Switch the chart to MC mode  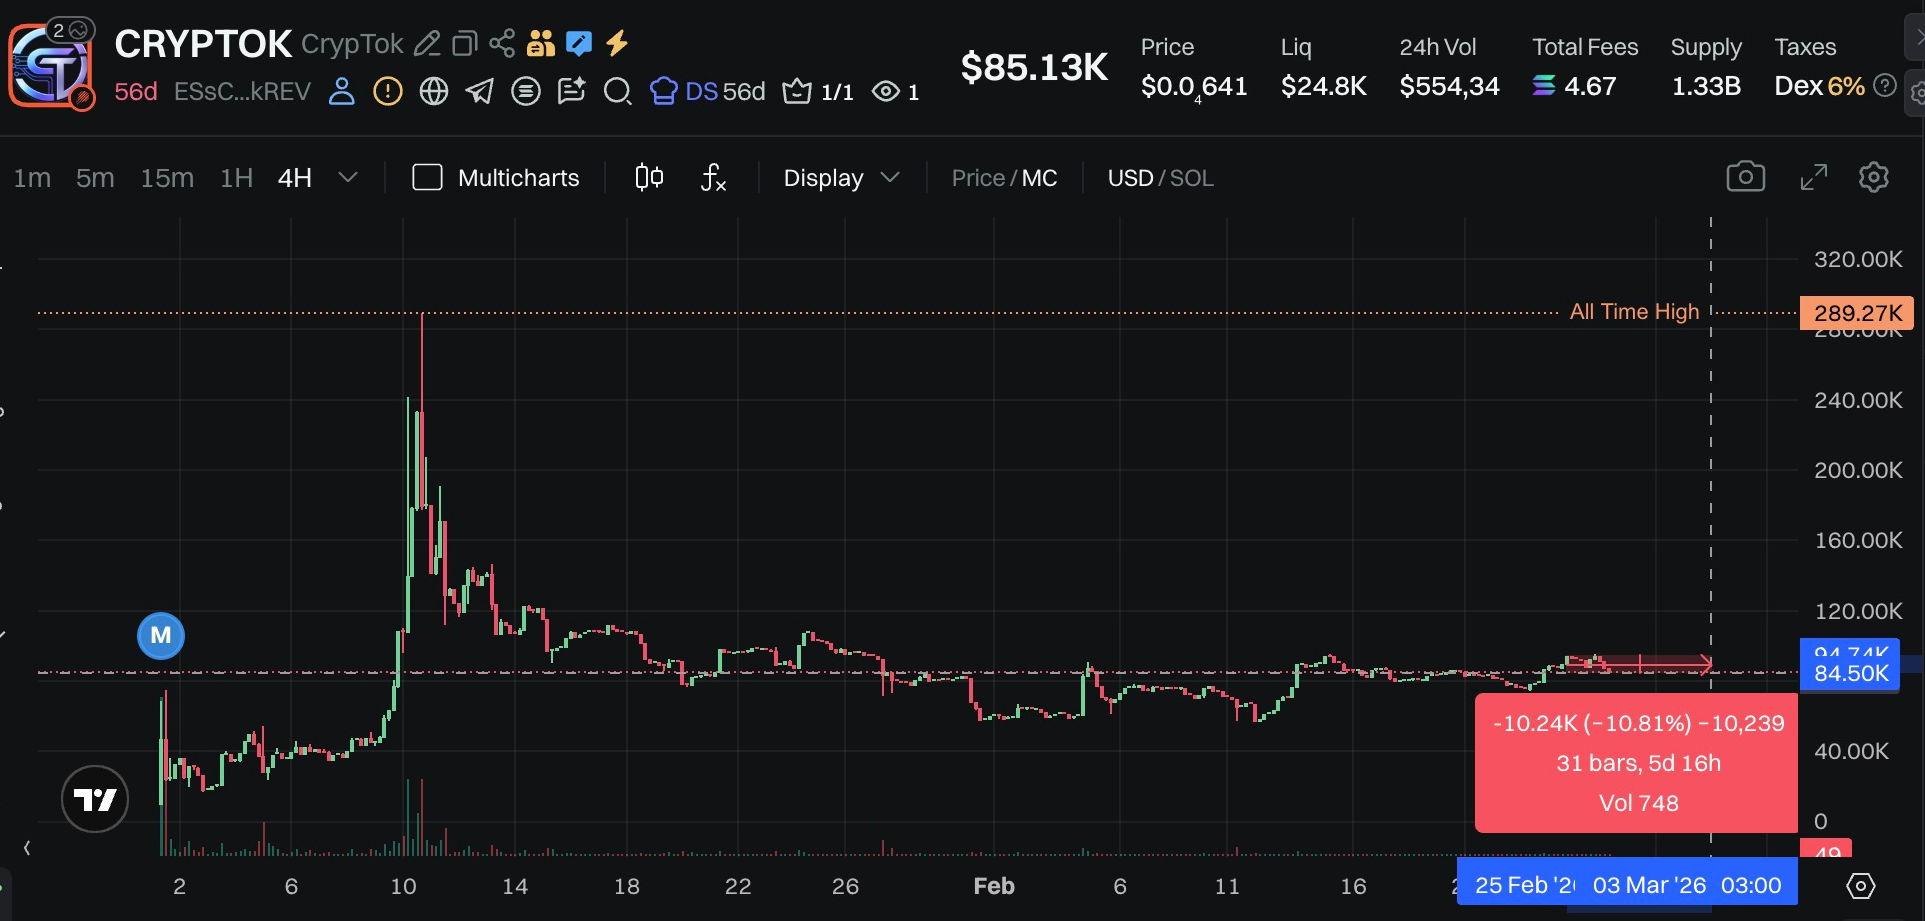click(1039, 178)
